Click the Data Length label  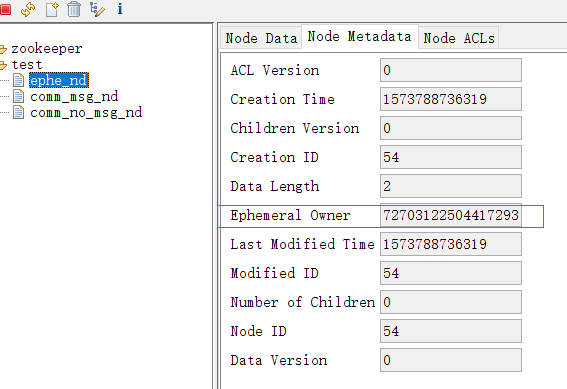pos(275,186)
